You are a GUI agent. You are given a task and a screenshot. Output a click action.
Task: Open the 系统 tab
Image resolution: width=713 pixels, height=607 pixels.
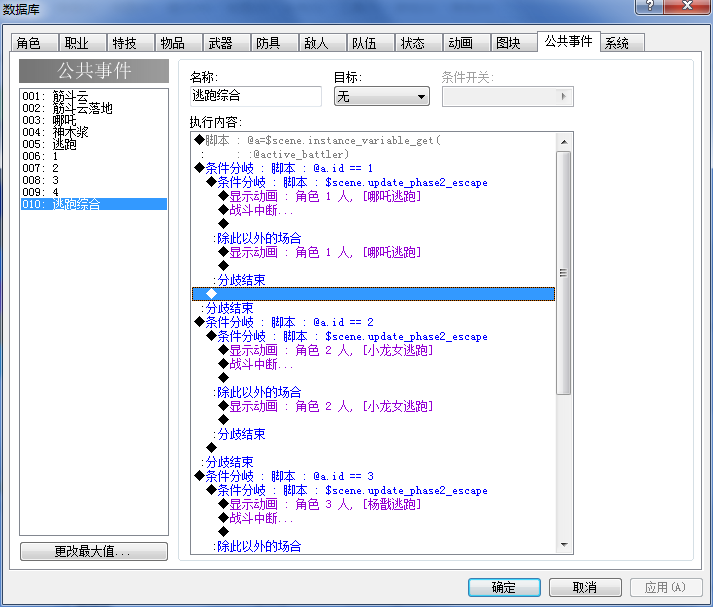623,43
